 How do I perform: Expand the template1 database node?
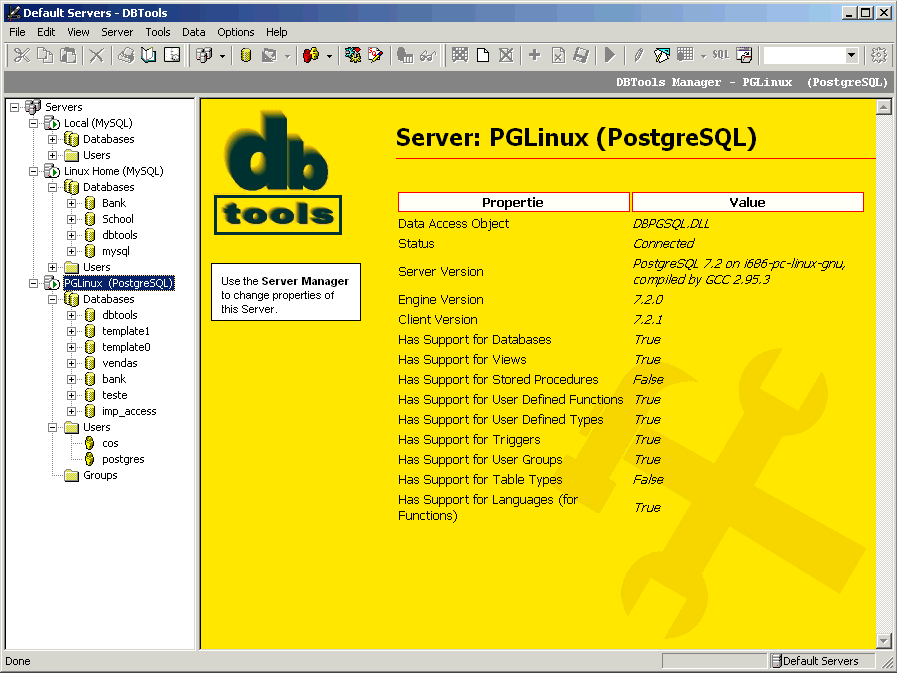[x=72, y=331]
